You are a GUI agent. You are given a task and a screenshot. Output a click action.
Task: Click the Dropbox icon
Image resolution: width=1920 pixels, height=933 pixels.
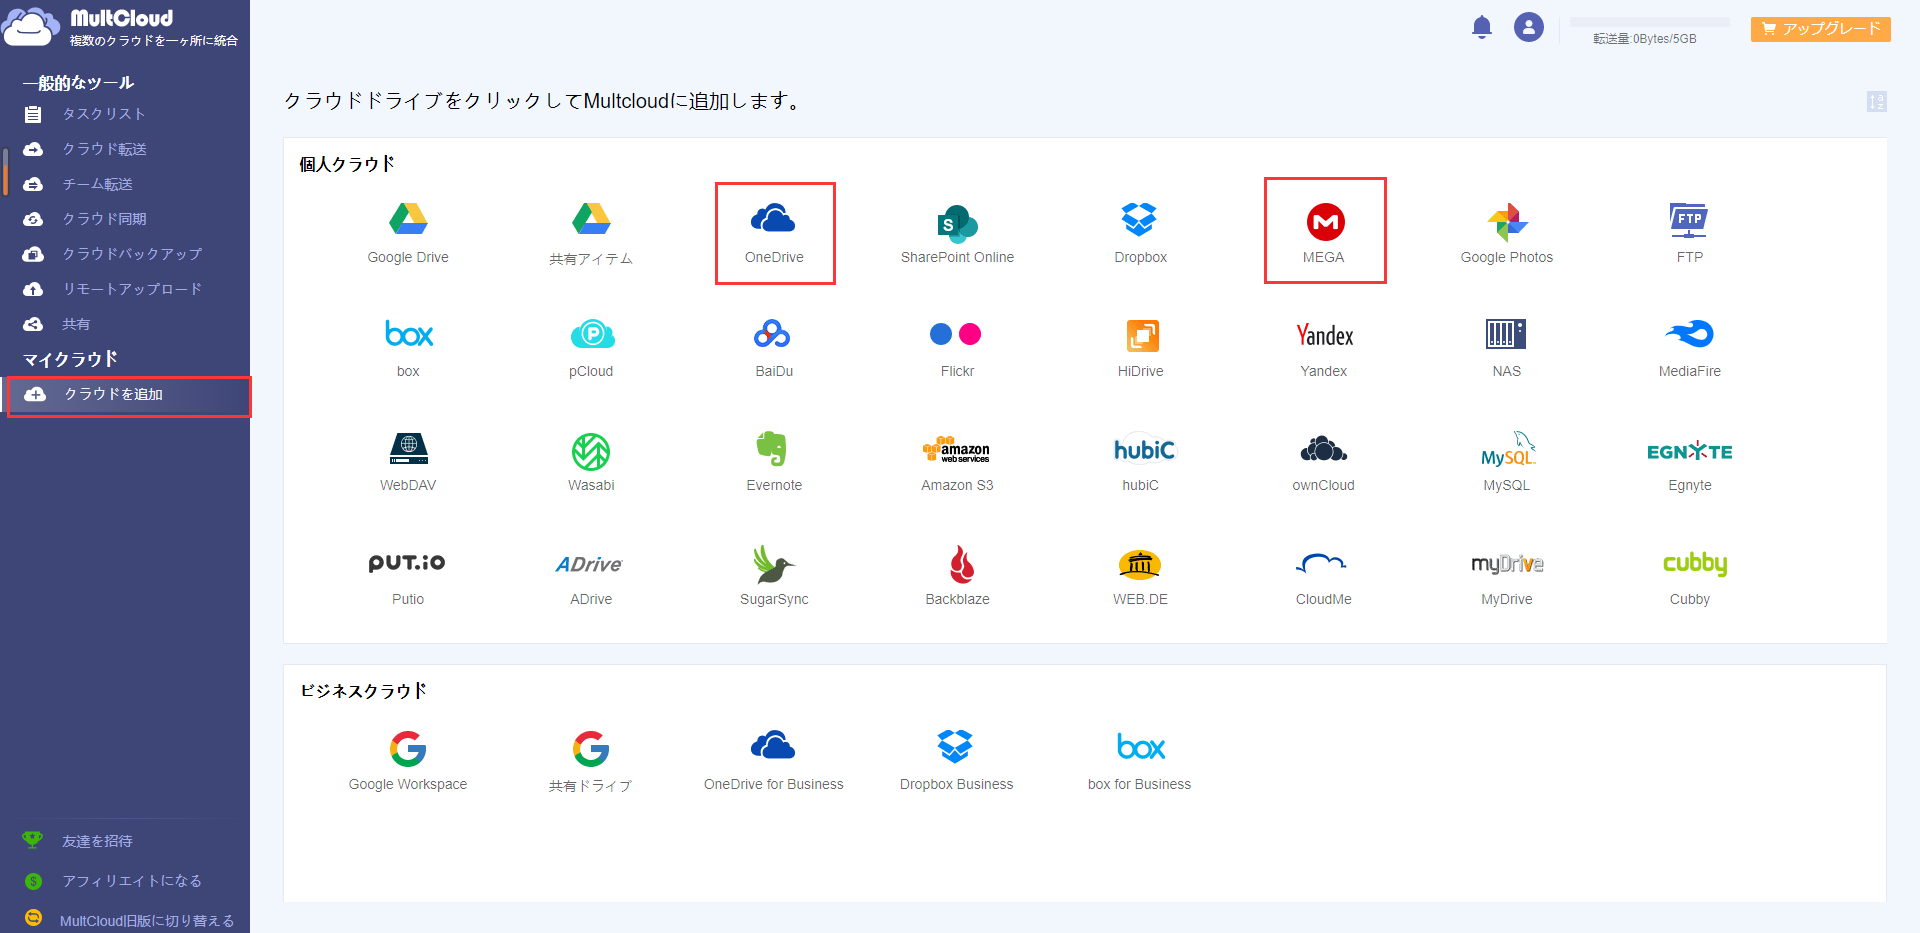[x=1139, y=230]
